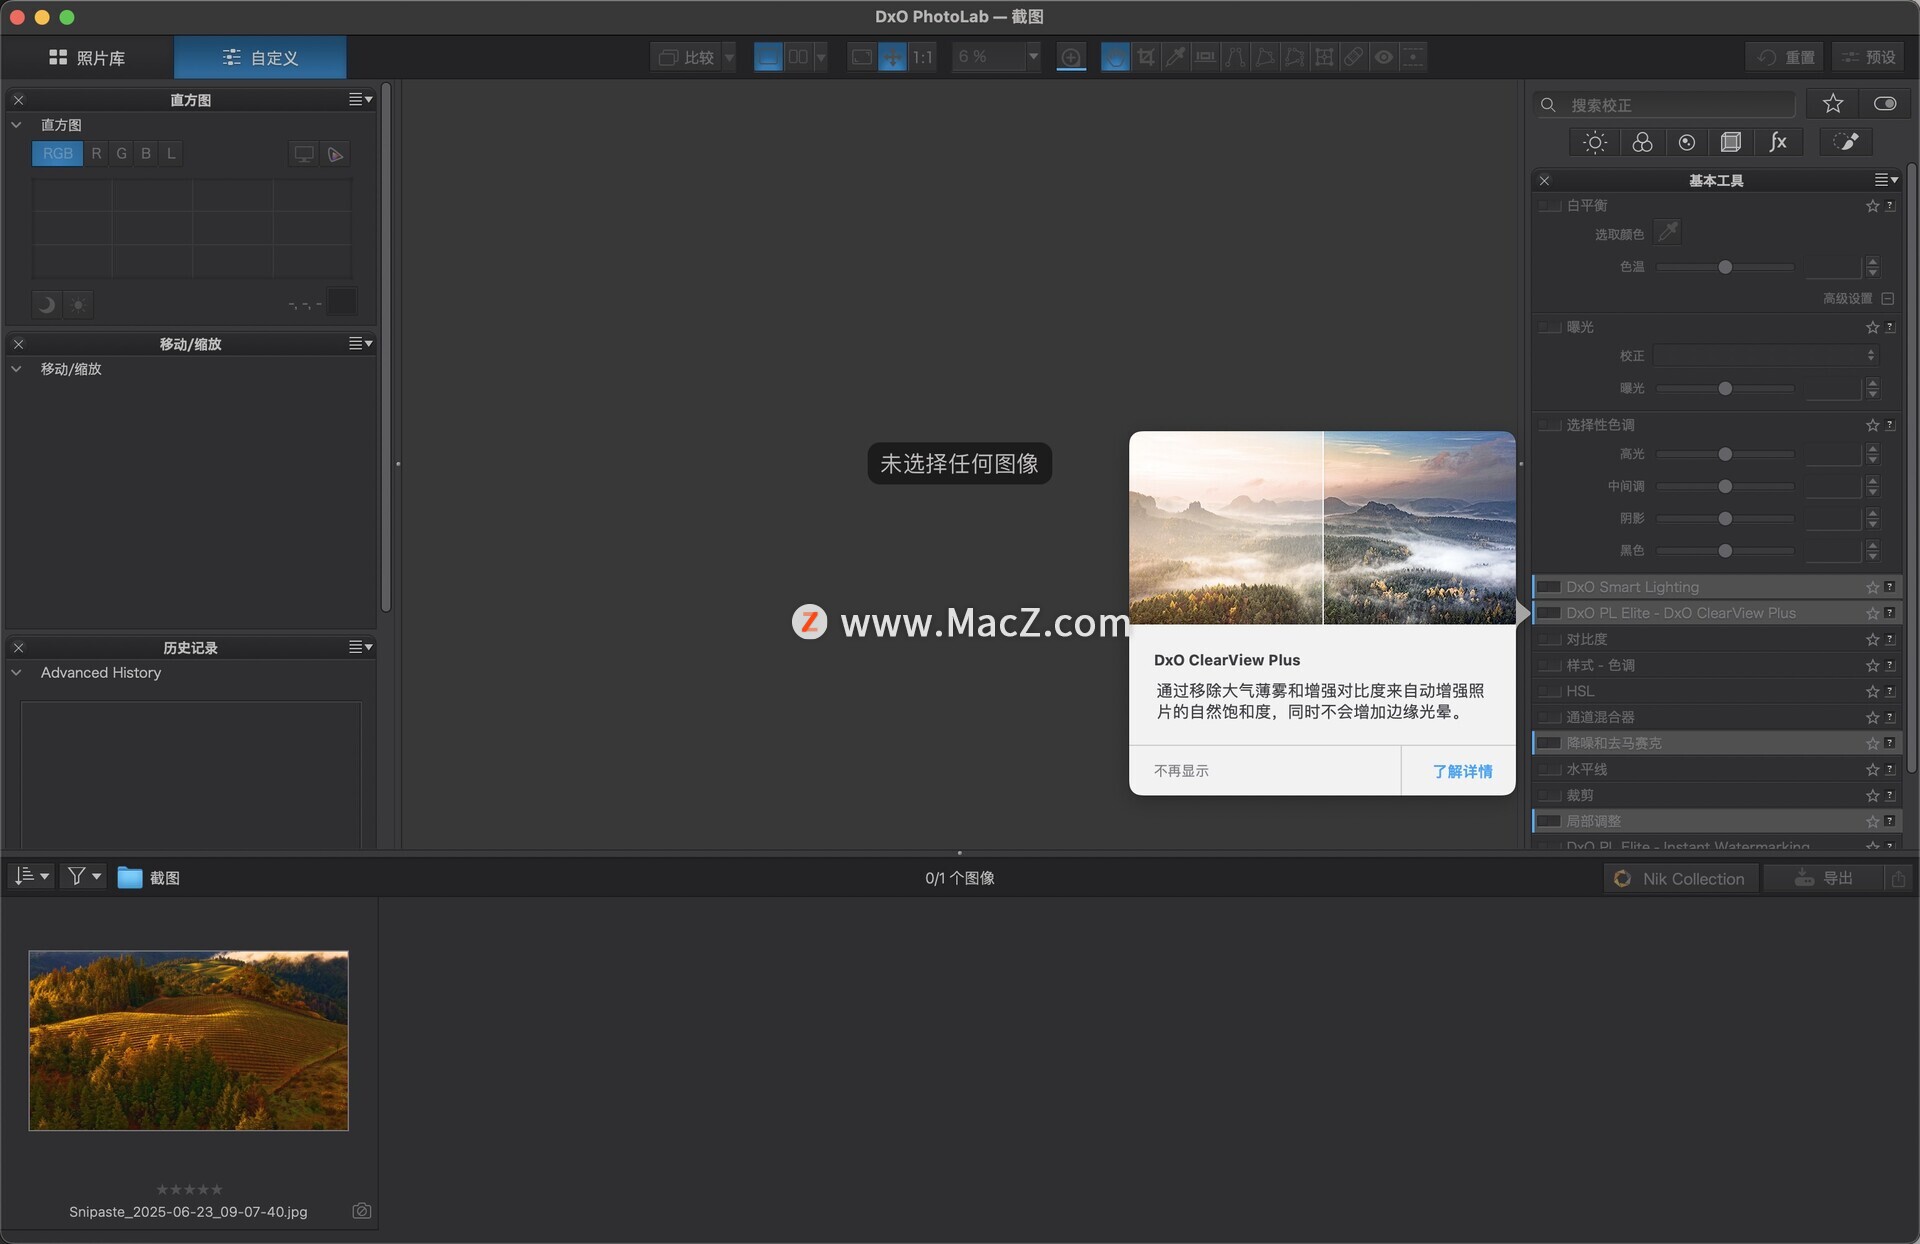Image resolution: width=1920 pixels, height=1244 pixels.
Task: Show color corrections palette (three circles icon)
Action: pos(1642,142)
